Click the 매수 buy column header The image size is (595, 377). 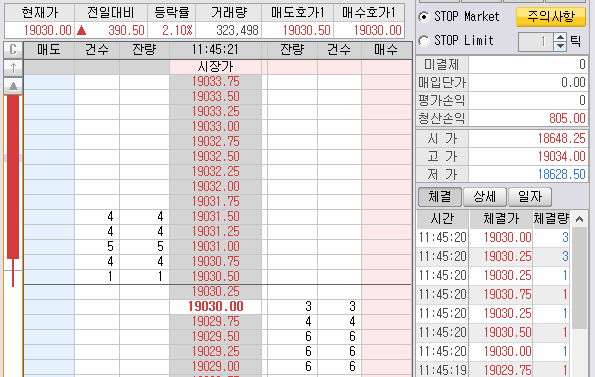[x=386, y=50]
